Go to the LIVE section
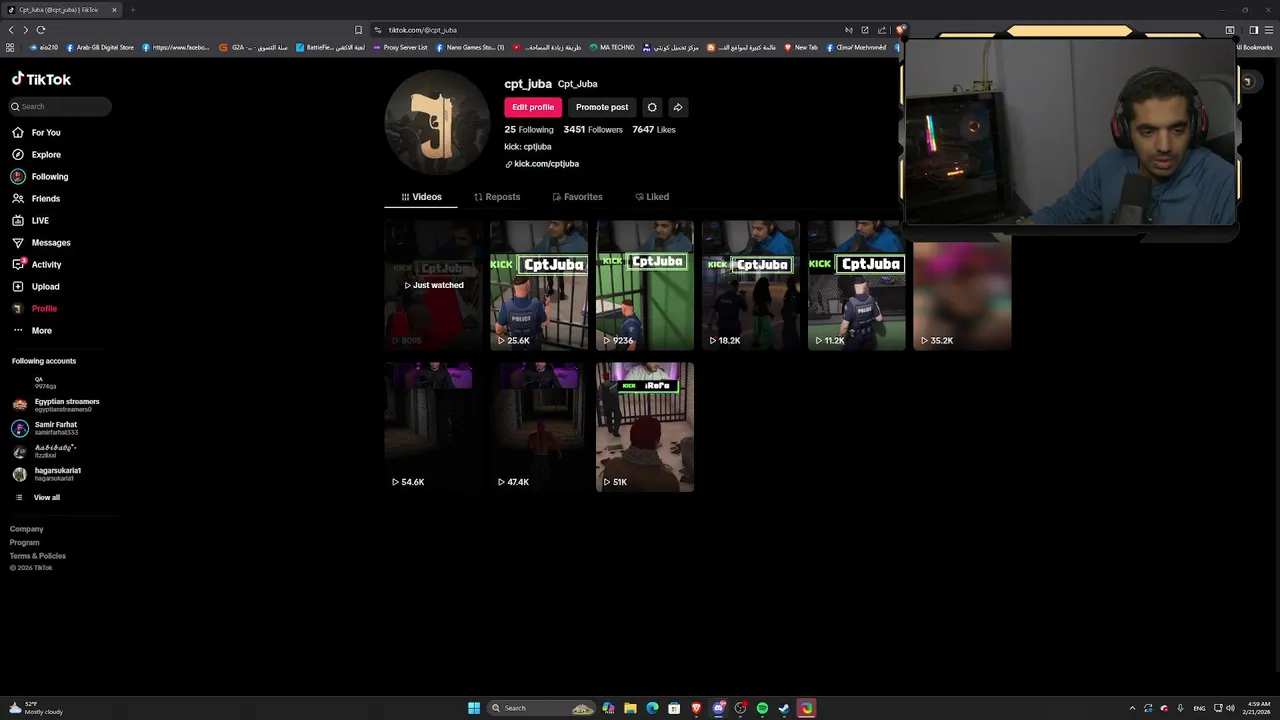 click(30, 220)
